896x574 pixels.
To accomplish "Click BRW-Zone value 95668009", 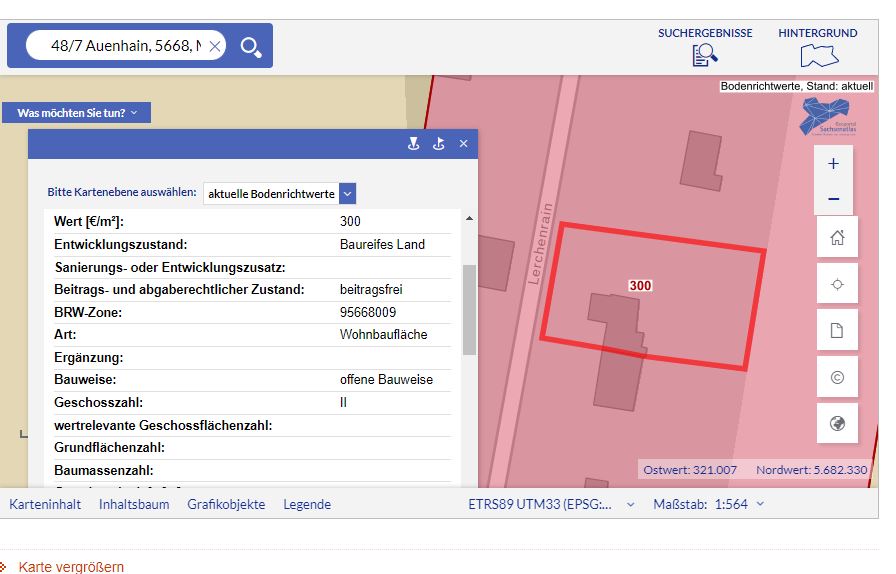I will [368, 312].
